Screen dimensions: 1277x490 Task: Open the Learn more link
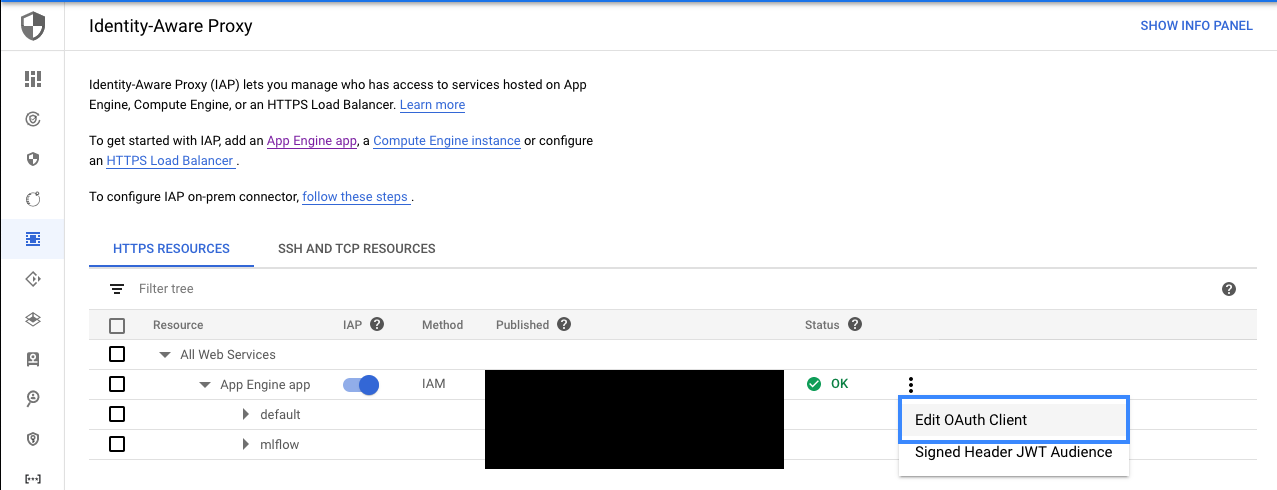click(x=432, y=105)
